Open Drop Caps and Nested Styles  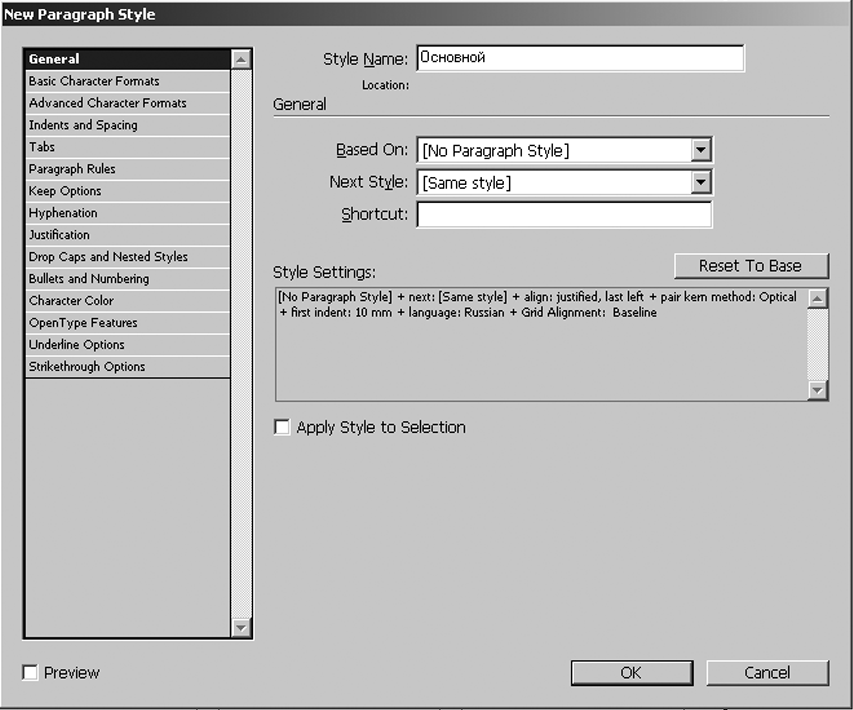[x=128, y=257]
